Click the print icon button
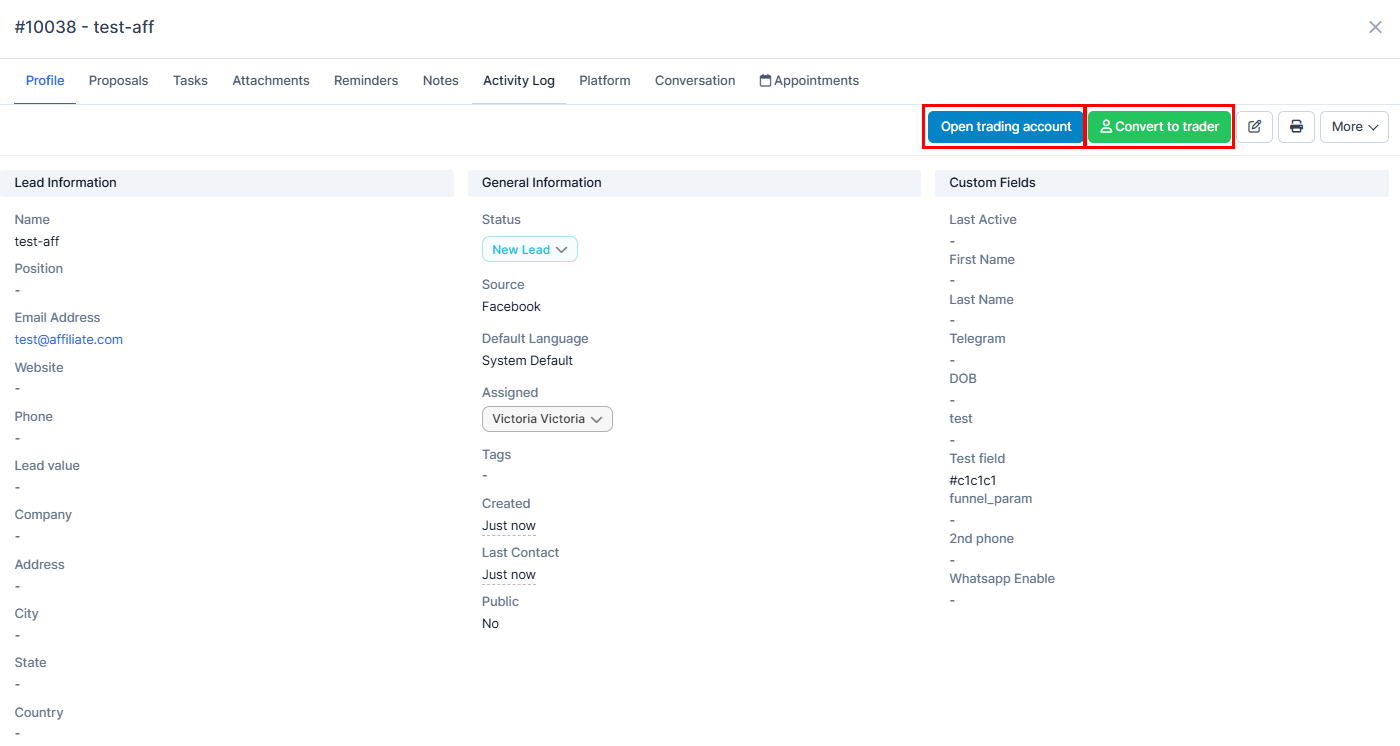 point(1296,127)
